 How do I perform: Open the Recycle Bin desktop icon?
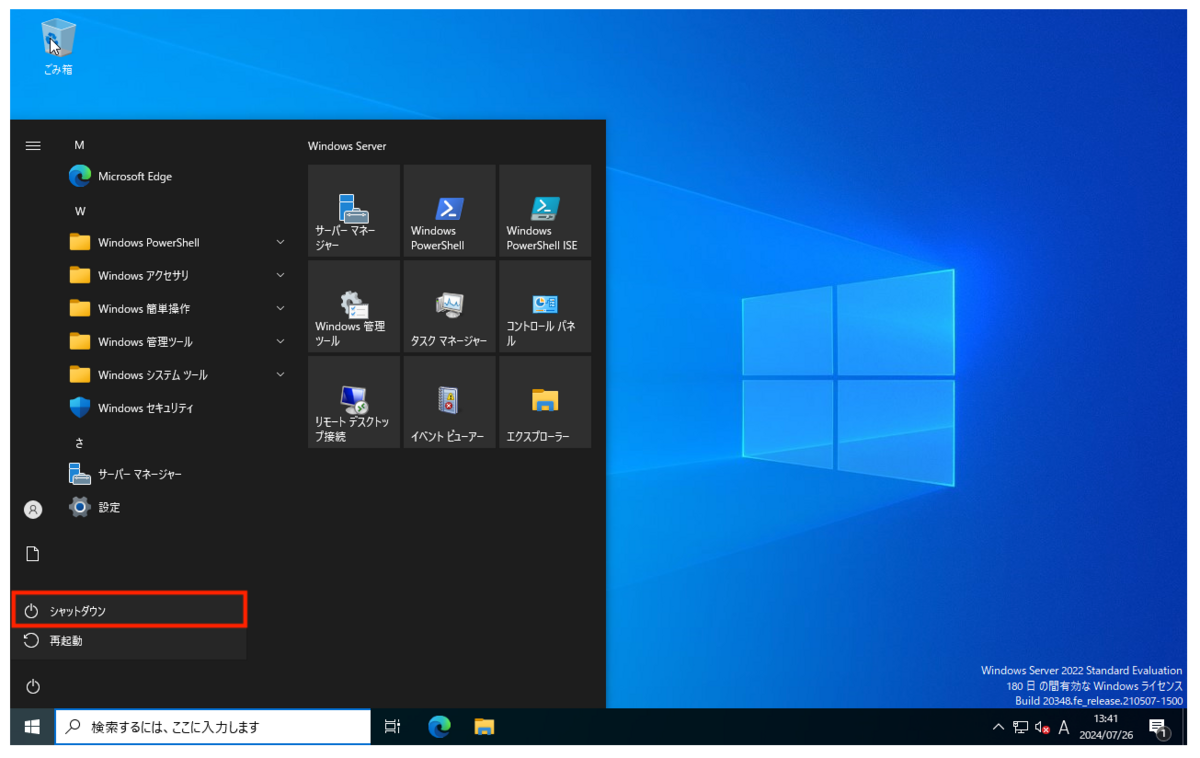(x=58, y=48)
